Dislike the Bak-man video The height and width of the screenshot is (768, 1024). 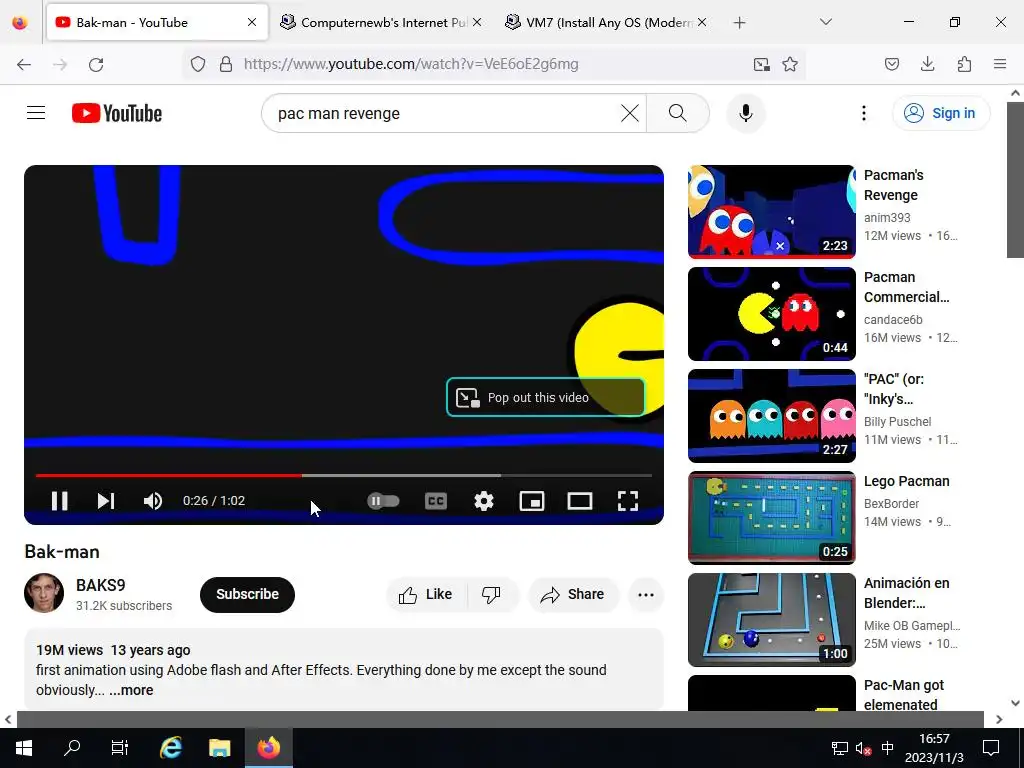(491, 594)
